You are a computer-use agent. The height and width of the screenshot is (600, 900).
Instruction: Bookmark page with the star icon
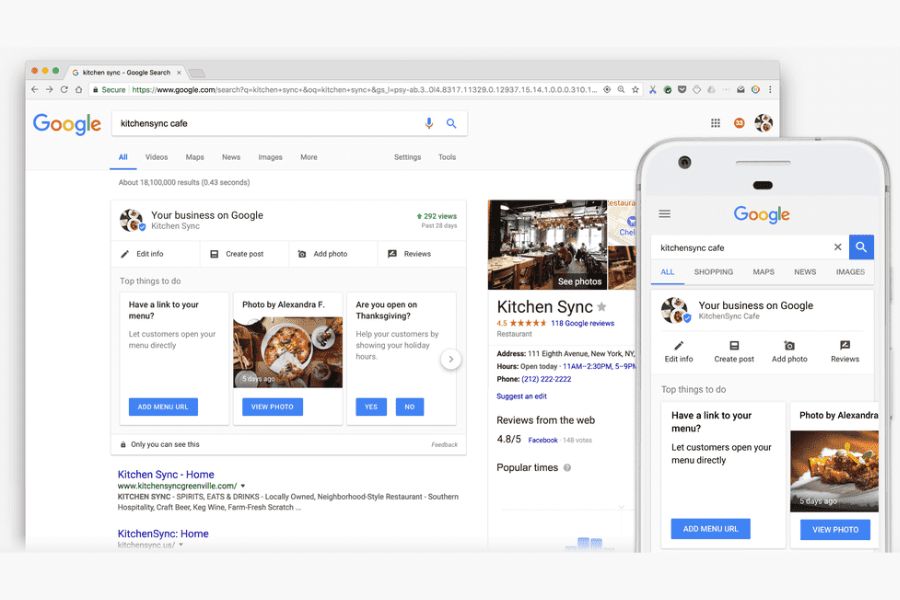point(635,90)
